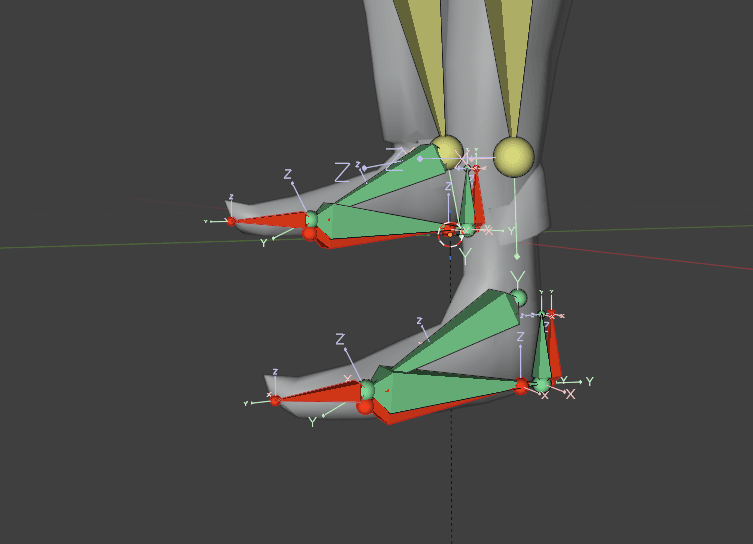The image size is (753, 544).
Task: Click the 3D cursor at the upper foot heel
Action: pos(450,234)
